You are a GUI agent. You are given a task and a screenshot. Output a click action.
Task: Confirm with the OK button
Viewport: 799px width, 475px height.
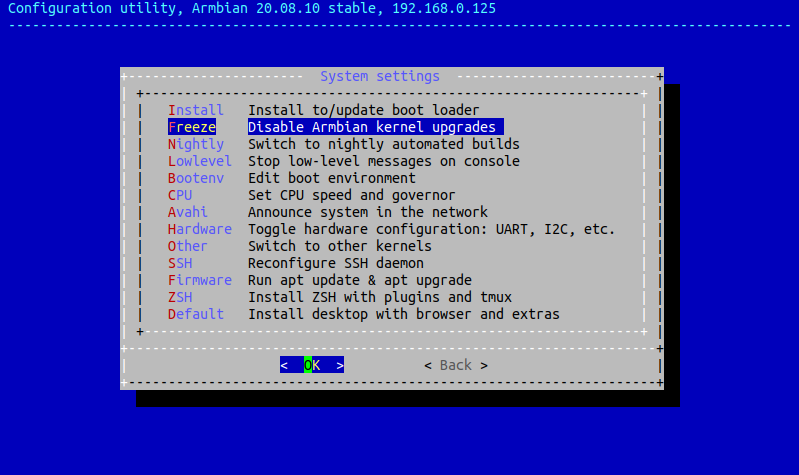pyautogui.click(x=312, y=365)
